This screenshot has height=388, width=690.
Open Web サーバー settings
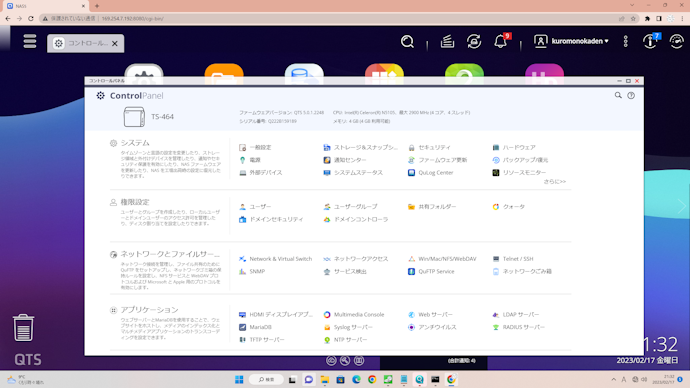pyautogui.click(x=430, y=315)
